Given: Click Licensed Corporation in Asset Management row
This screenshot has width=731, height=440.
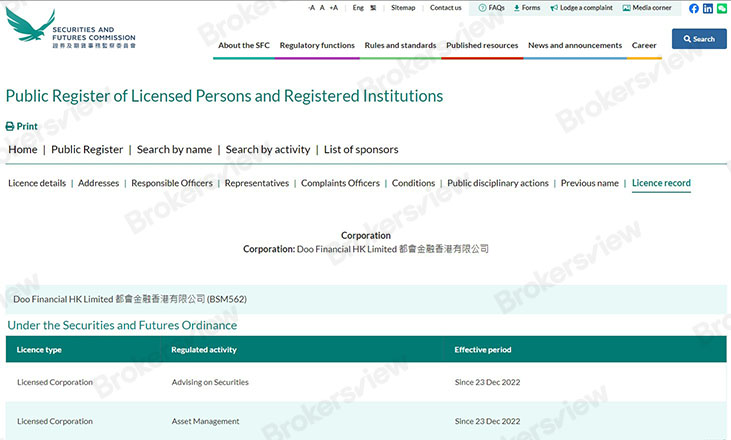Looking at the screenshot, I should pyautogui.click(x=55, y=421).
